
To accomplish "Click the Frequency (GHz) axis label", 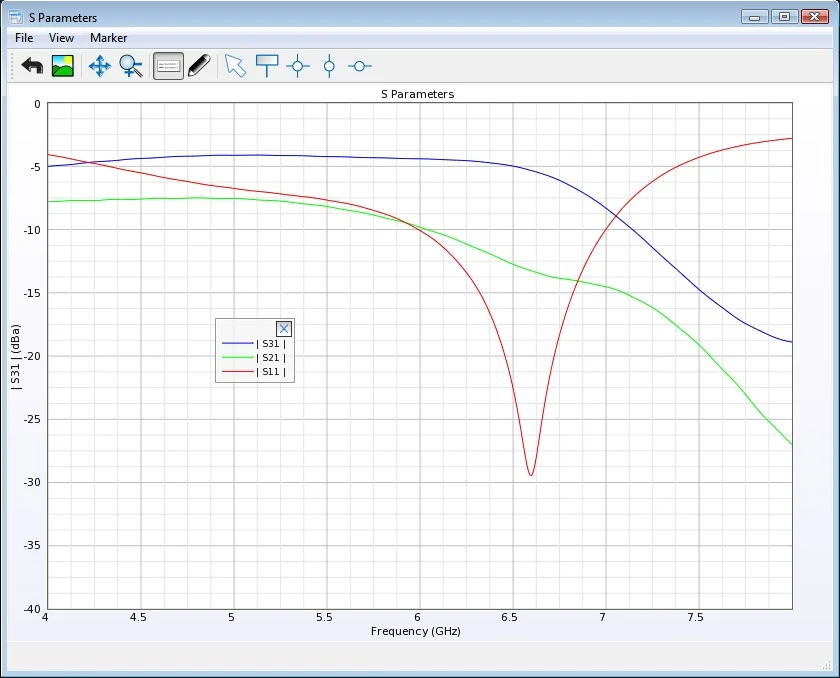I will point(416,631).
